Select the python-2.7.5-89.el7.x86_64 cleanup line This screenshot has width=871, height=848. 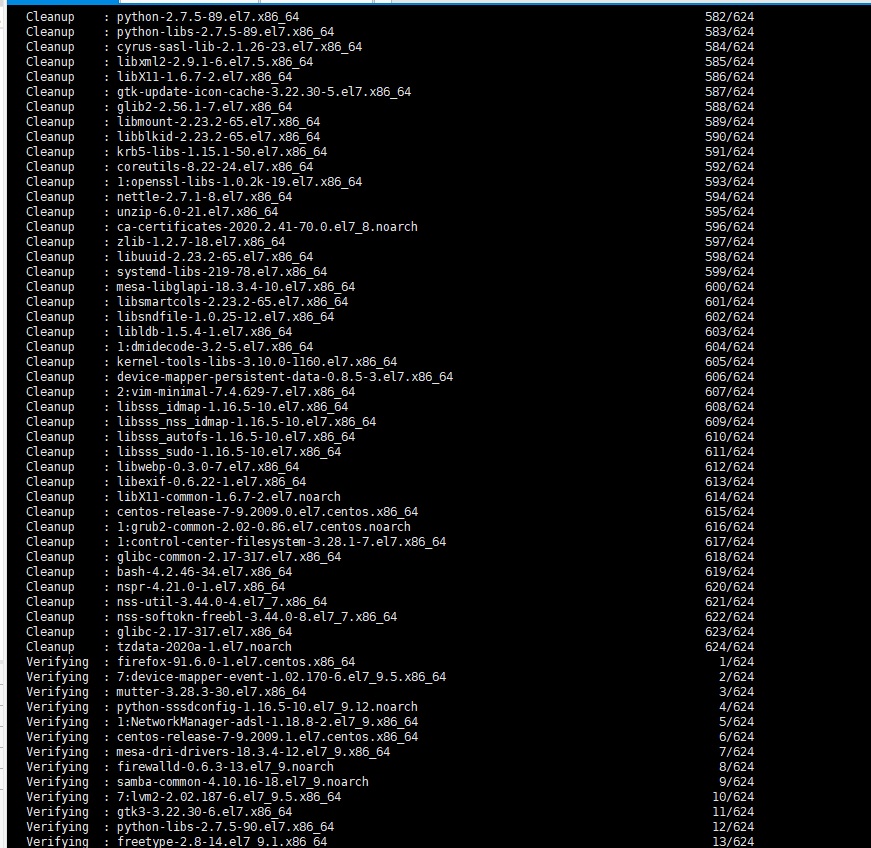point(208,17)
